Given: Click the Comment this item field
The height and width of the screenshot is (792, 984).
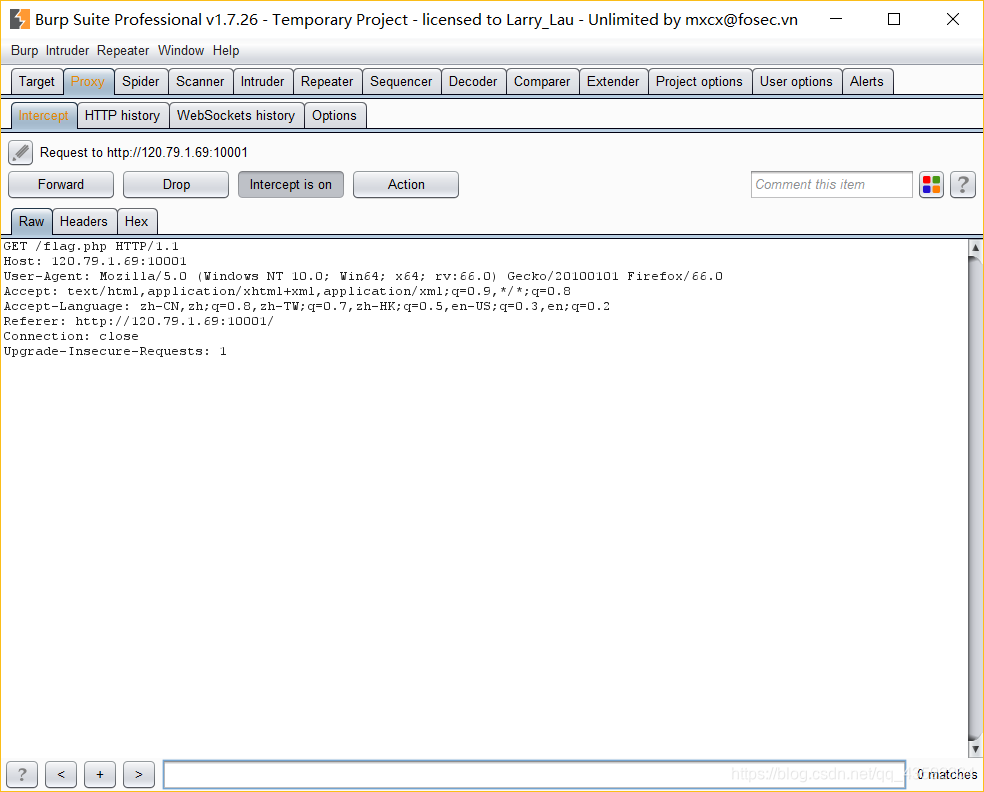Looking at the screenshot, I should pos(832,185).
